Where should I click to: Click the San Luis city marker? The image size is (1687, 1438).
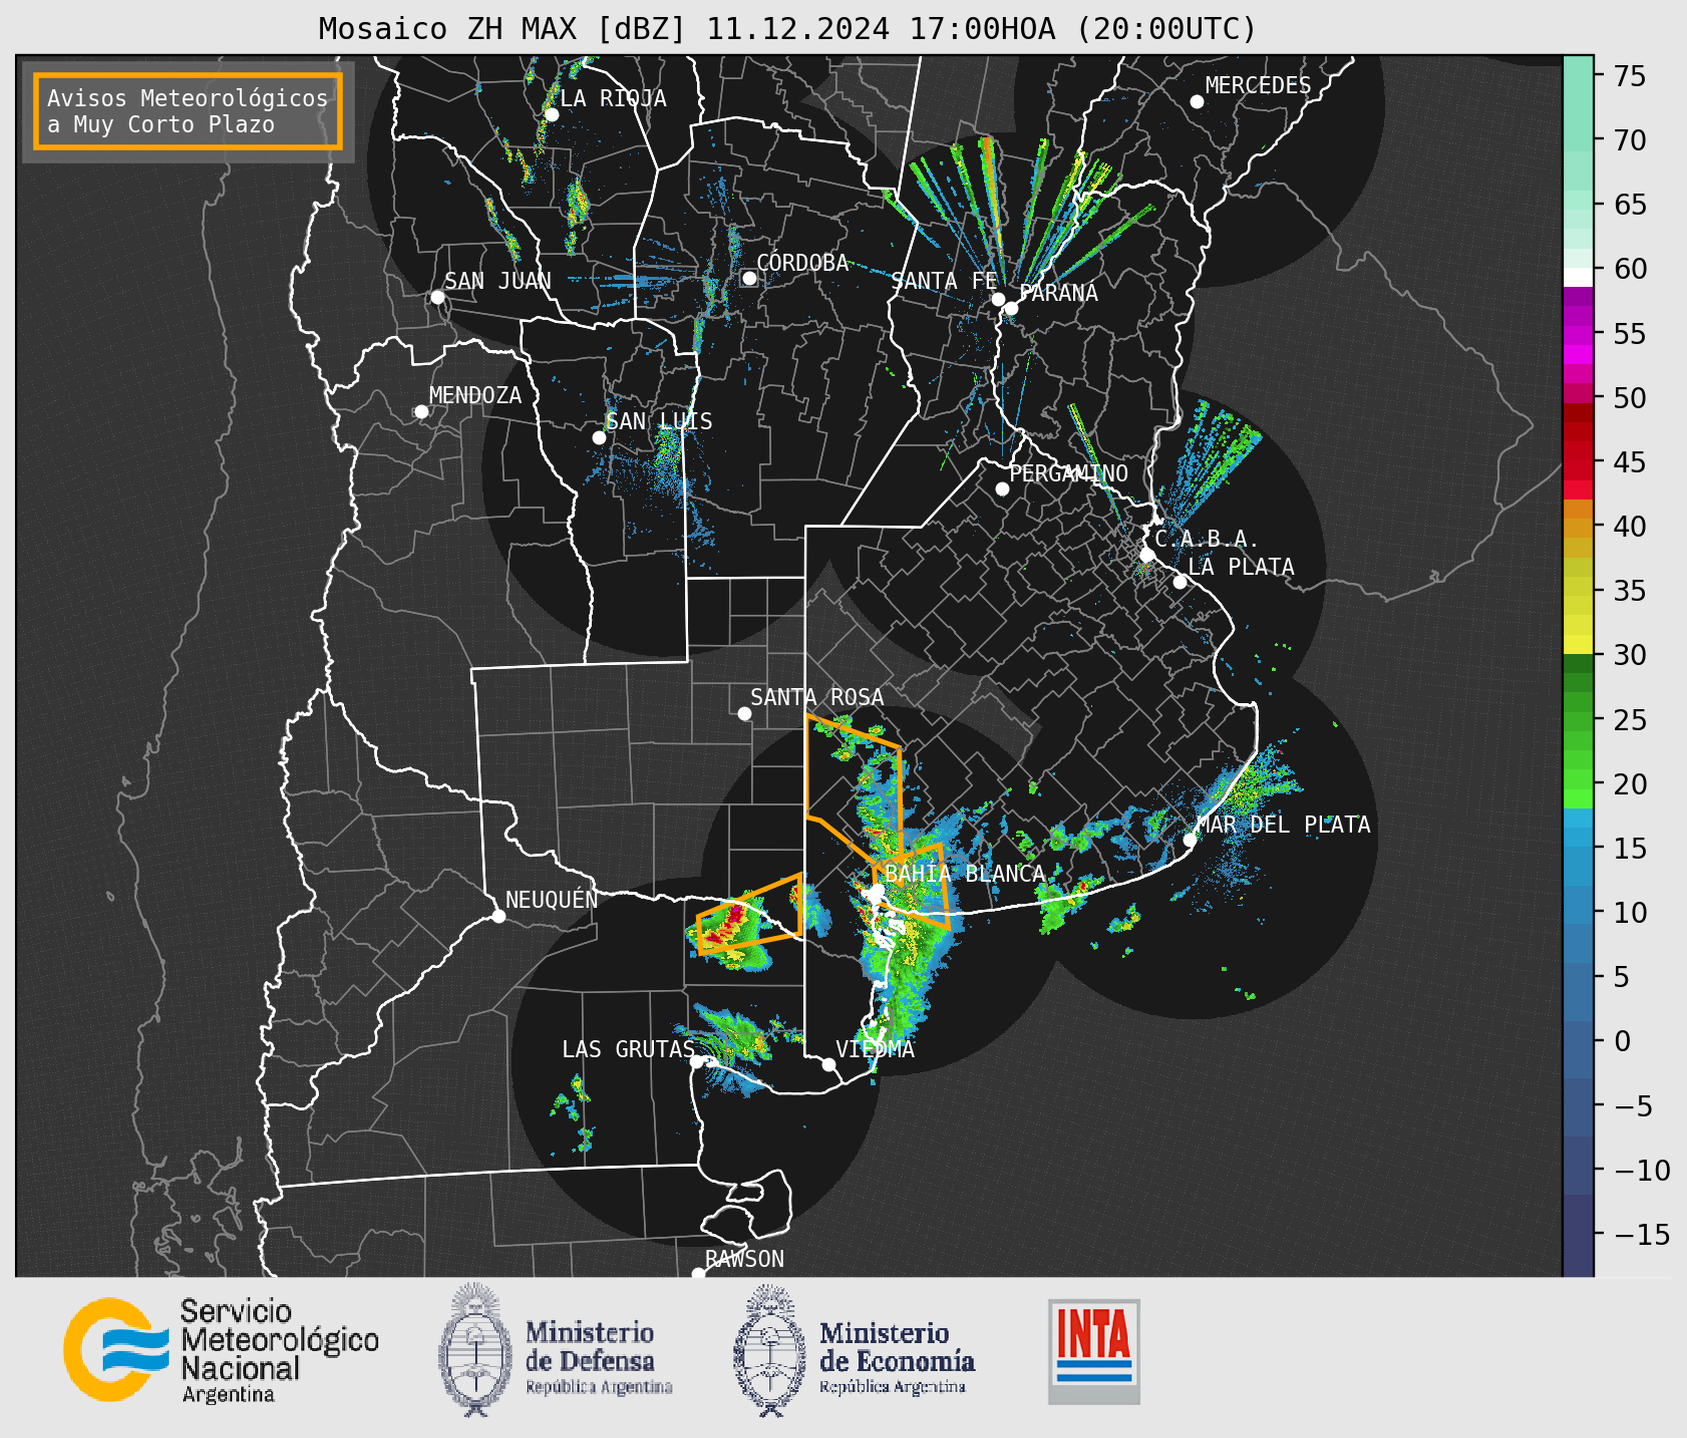599,437
